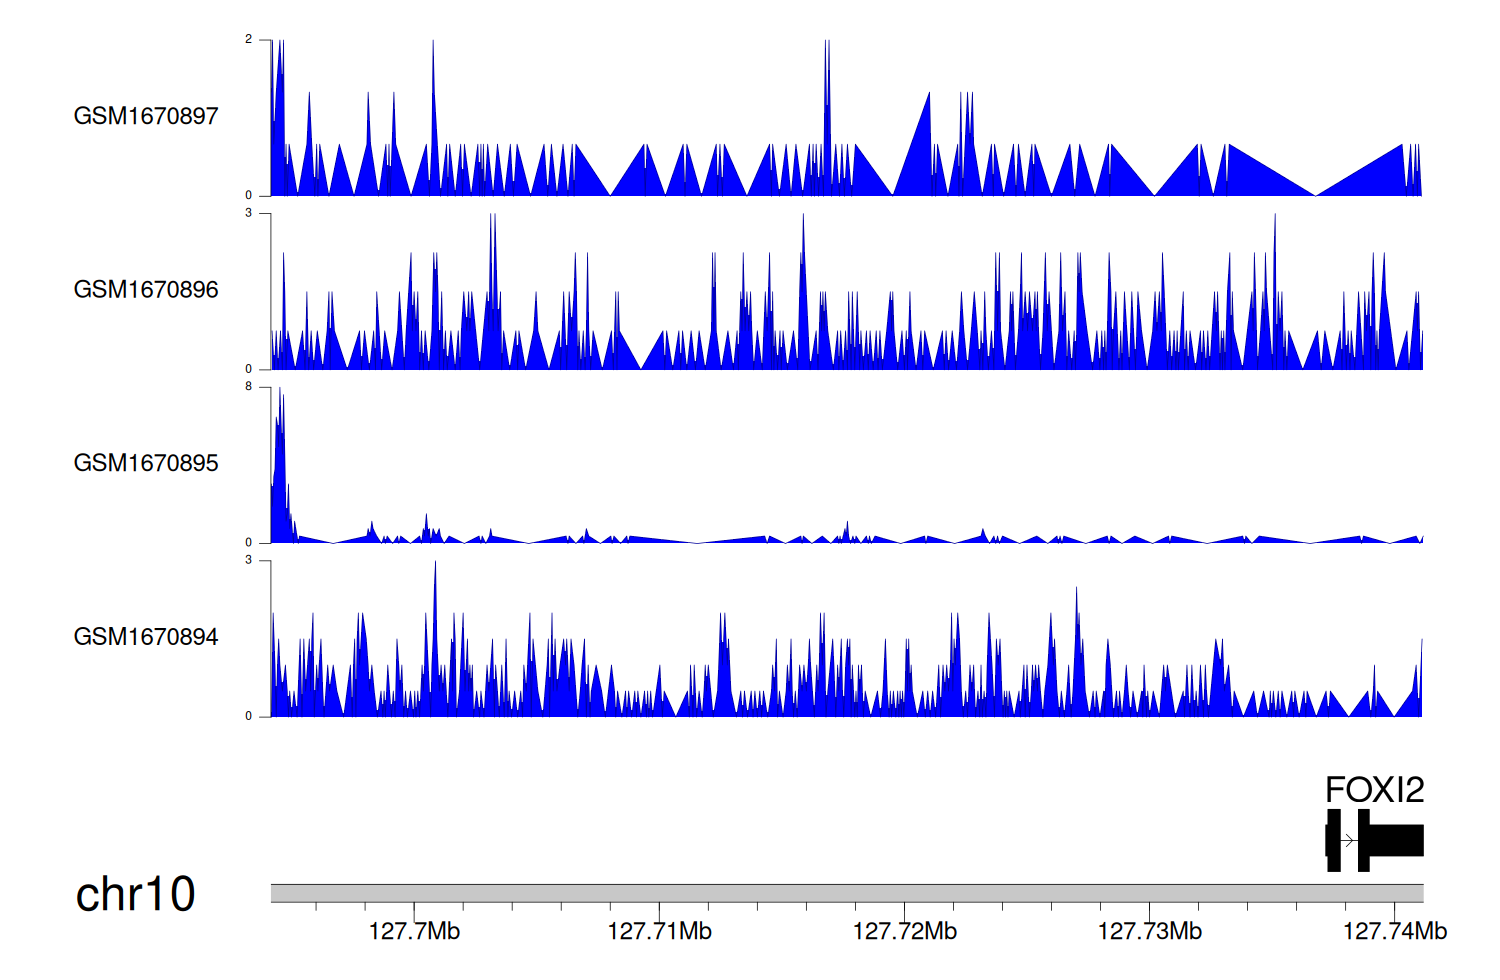Click the large rightmost FOXI2 exon

point(1396,841)
